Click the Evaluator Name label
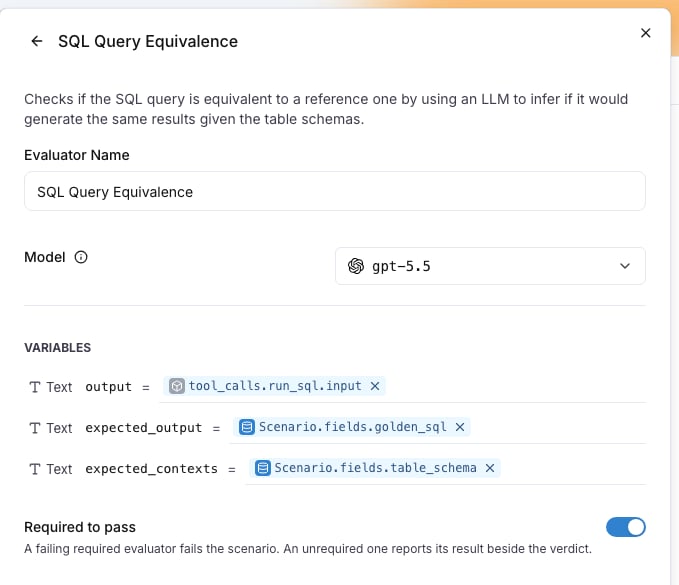This screenshot has height=585, width=679. pos(77,155)
